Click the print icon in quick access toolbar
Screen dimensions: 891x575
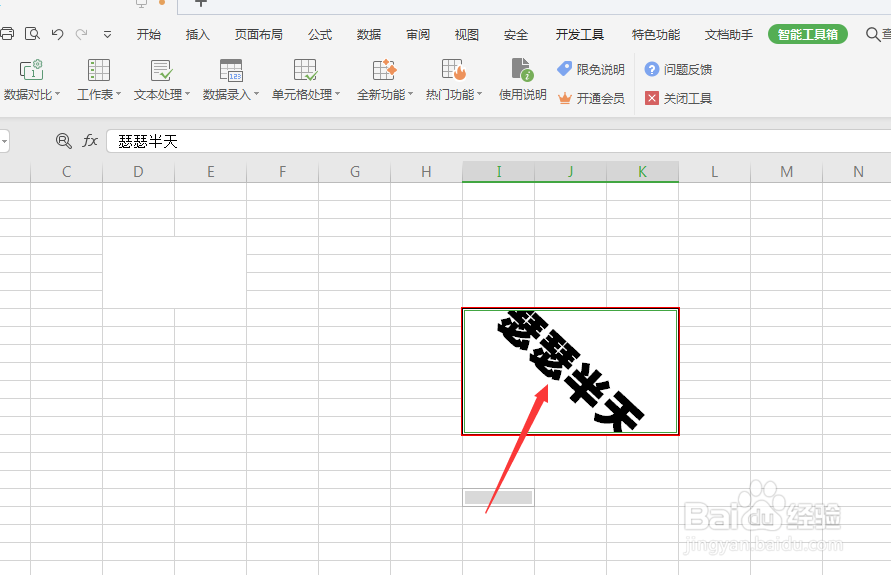[x=6, y=34]
